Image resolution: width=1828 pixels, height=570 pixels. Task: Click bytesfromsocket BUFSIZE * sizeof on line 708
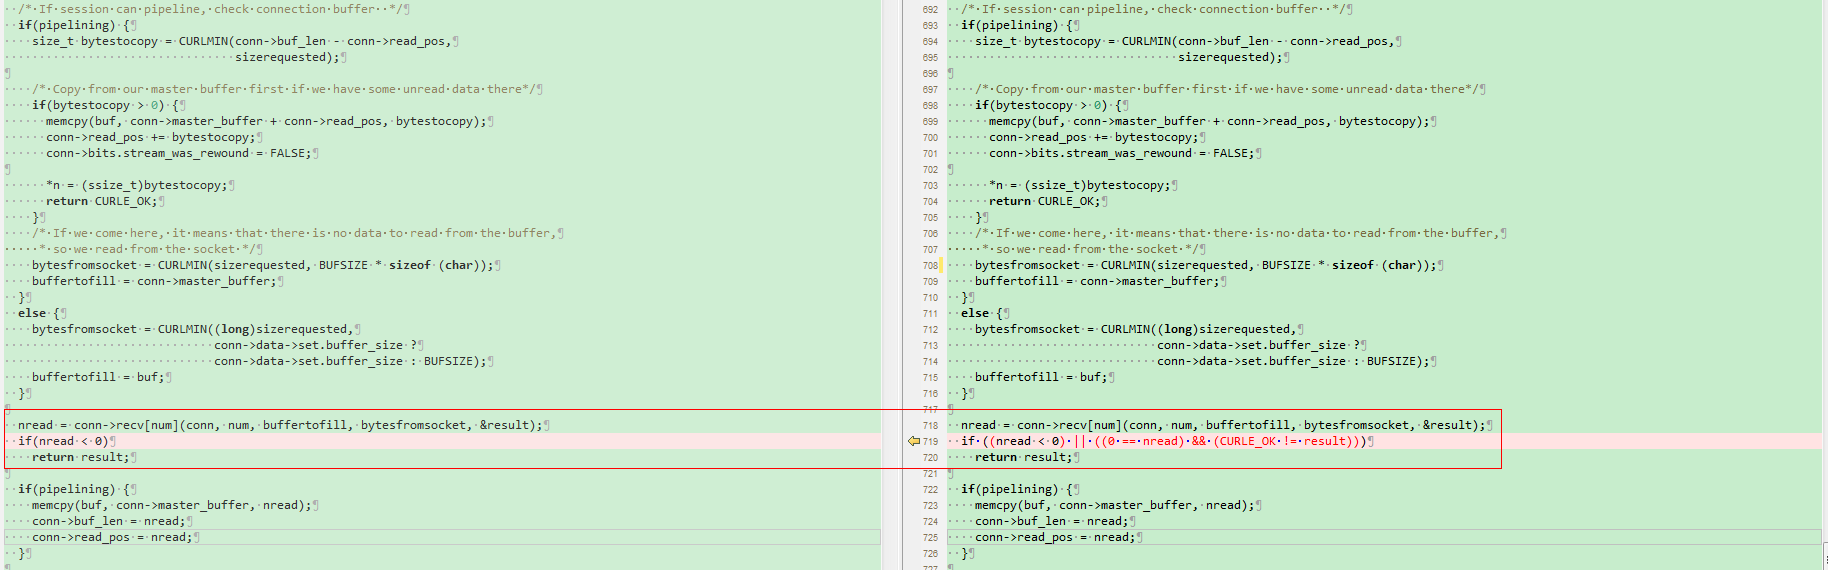click(x=1206, y=265)
